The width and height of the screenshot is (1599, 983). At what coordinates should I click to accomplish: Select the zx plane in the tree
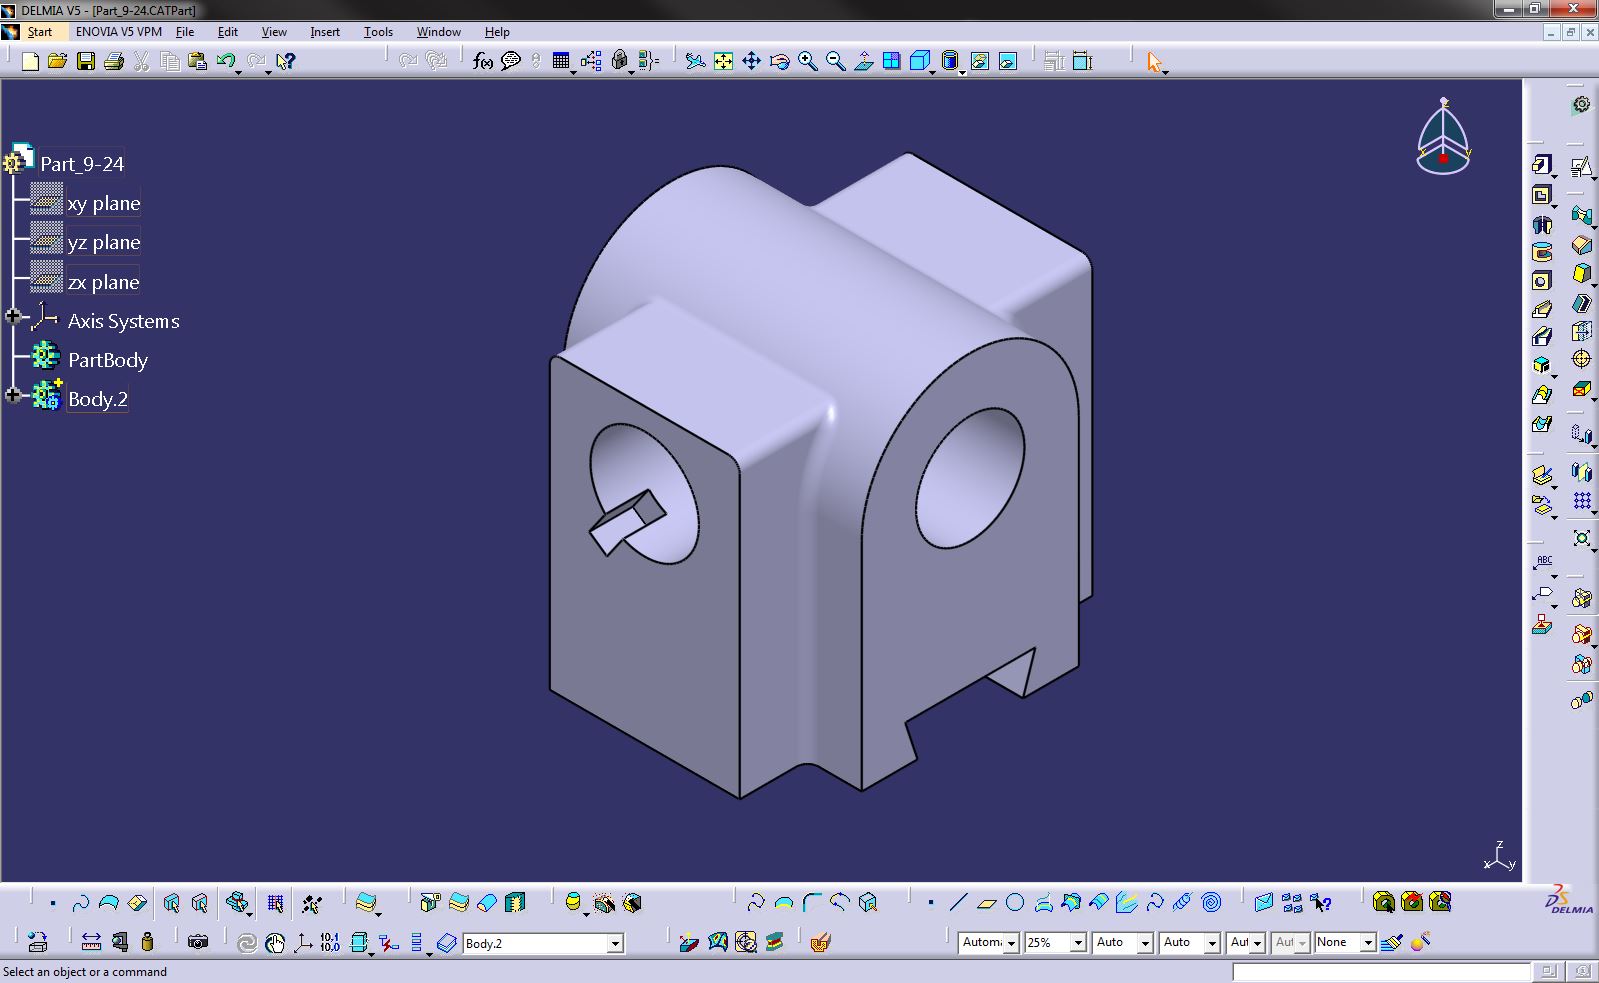pyautogui.click(x=104, y=282)
